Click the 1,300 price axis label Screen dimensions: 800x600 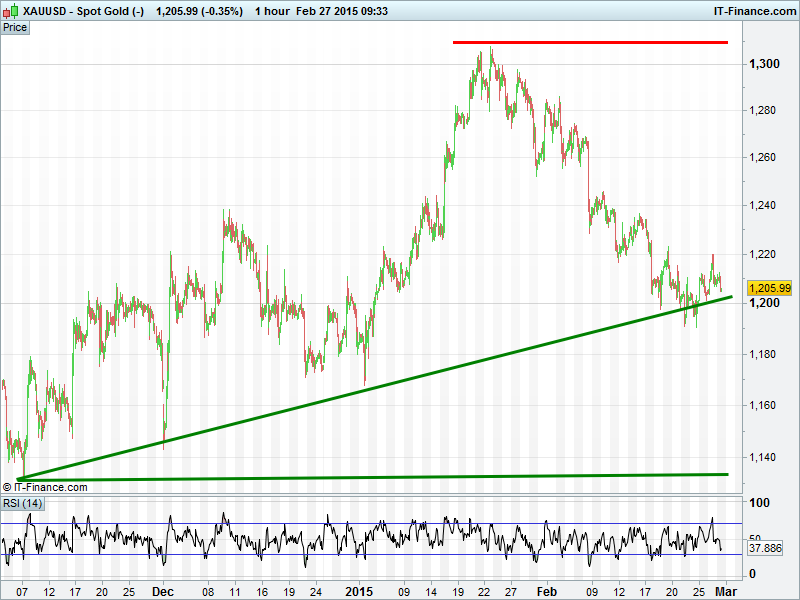point(764,64)
